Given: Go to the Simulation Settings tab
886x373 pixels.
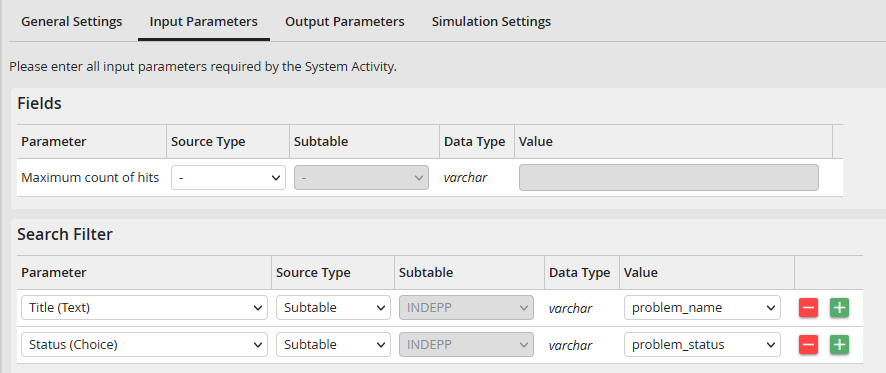Looking at the screenshot, I should 491,21.
